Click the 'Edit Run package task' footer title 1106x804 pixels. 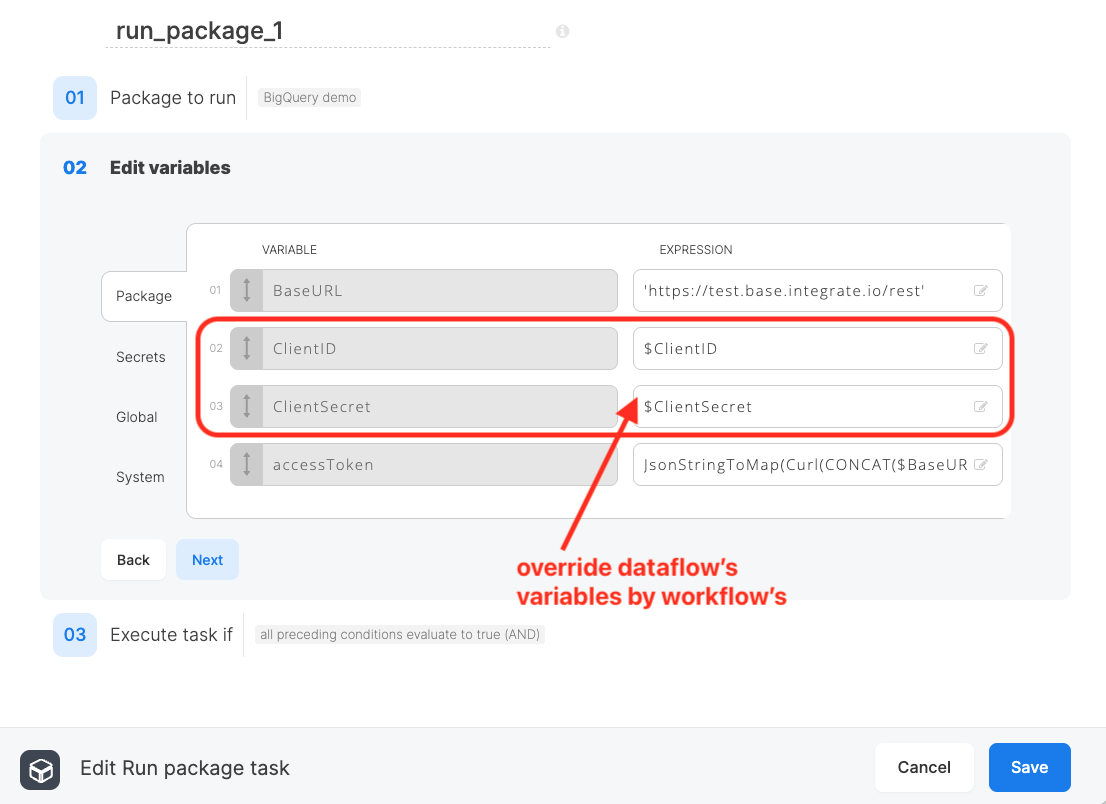click(185, 768)
